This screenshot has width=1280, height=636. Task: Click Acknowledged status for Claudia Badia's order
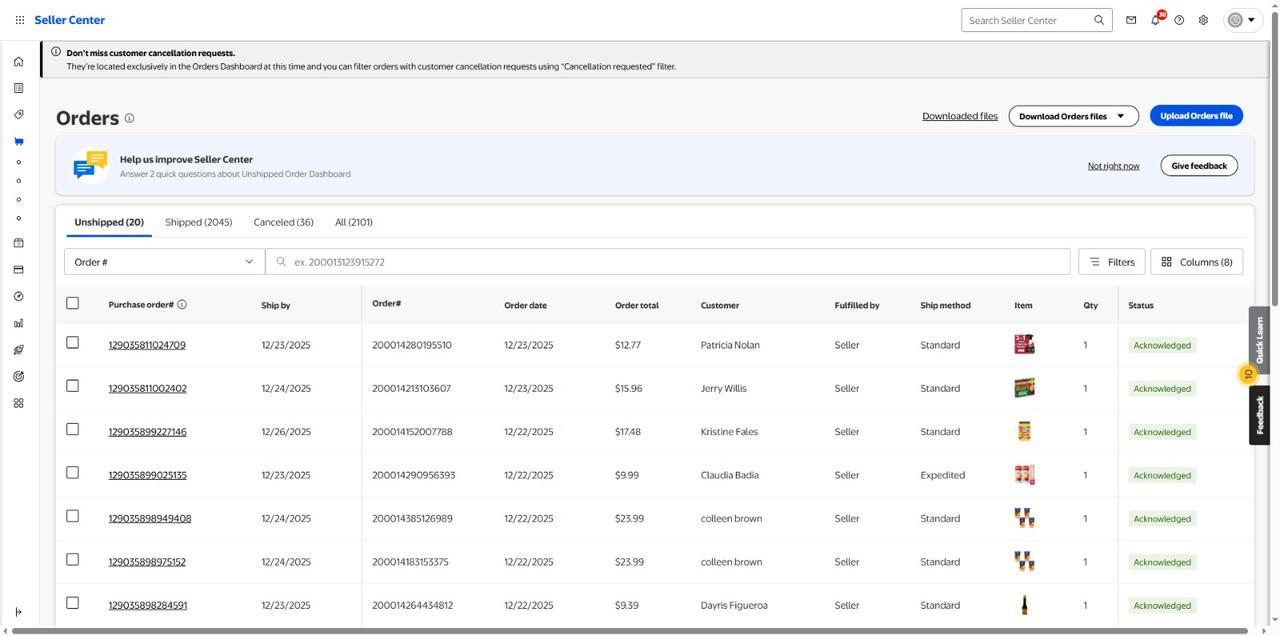pos(1162,475)
